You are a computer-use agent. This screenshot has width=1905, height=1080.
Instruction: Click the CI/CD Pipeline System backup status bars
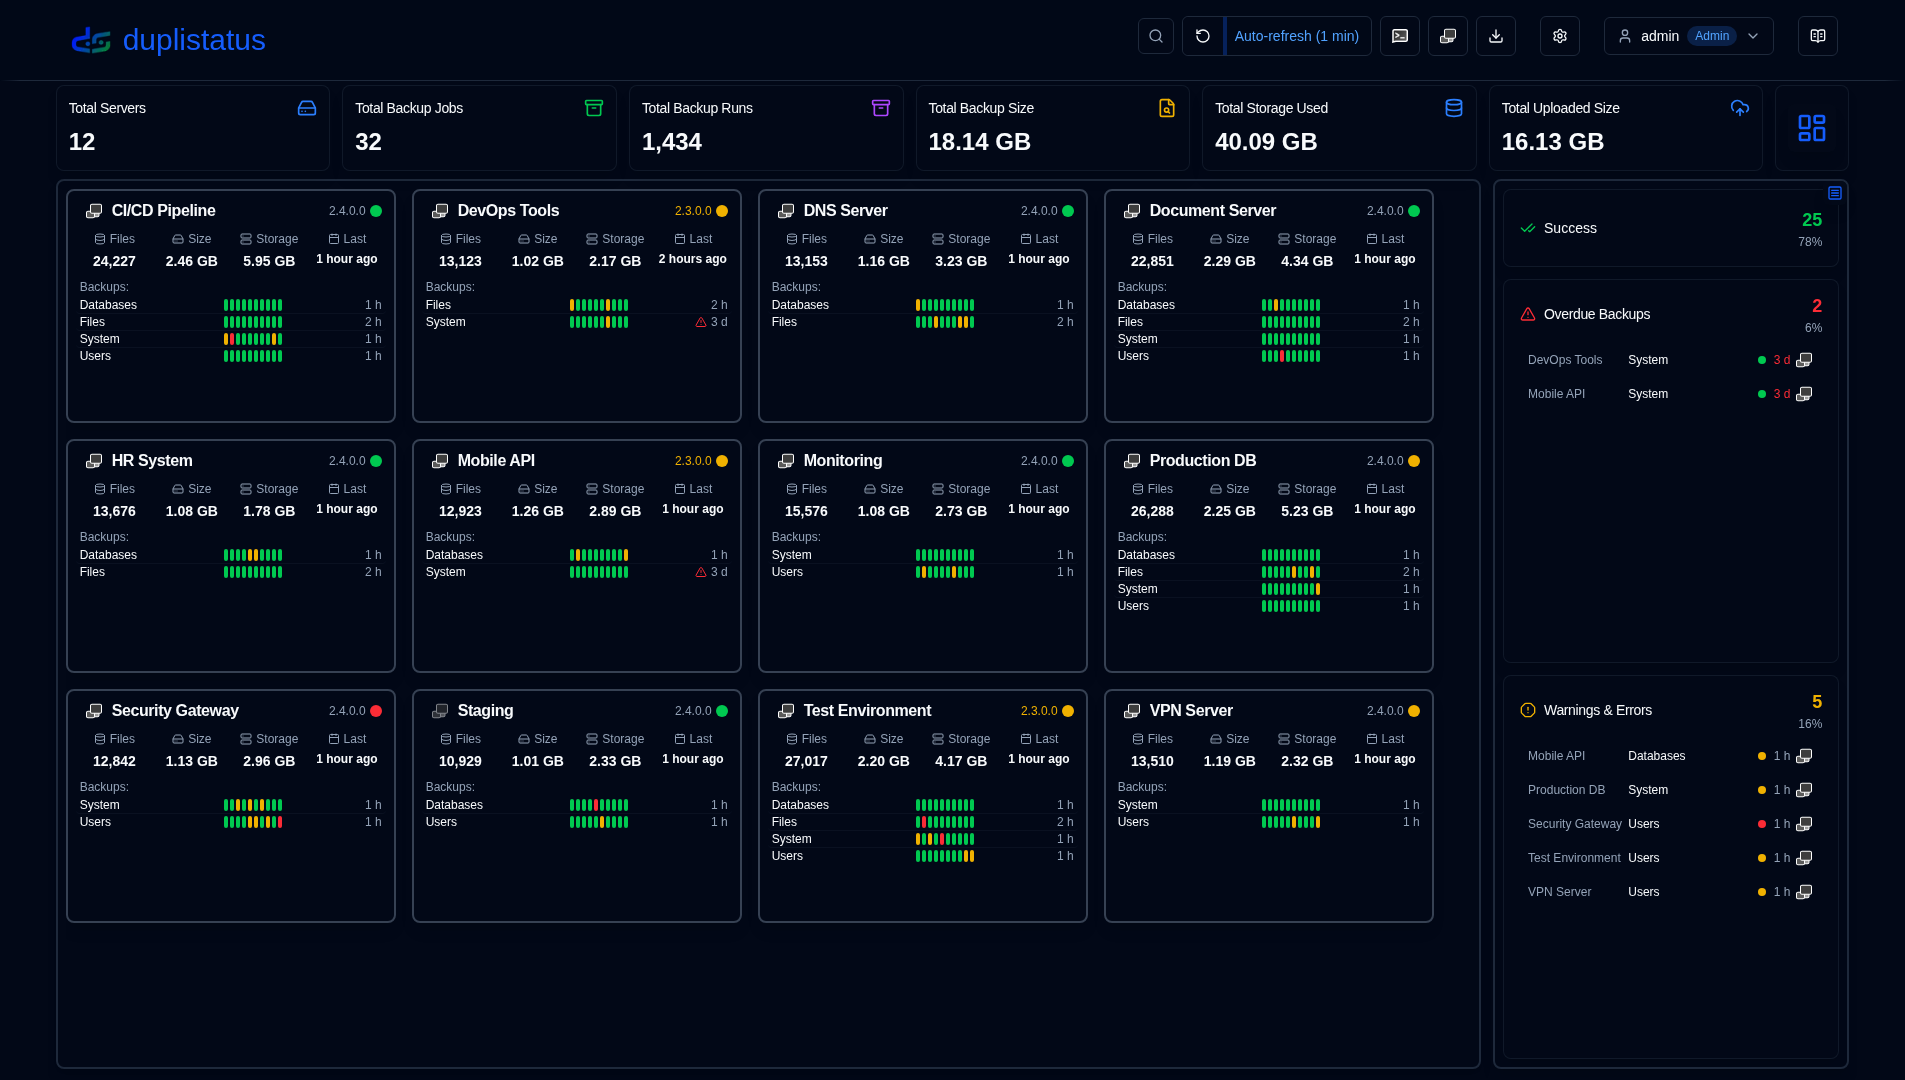pos(253,339)
